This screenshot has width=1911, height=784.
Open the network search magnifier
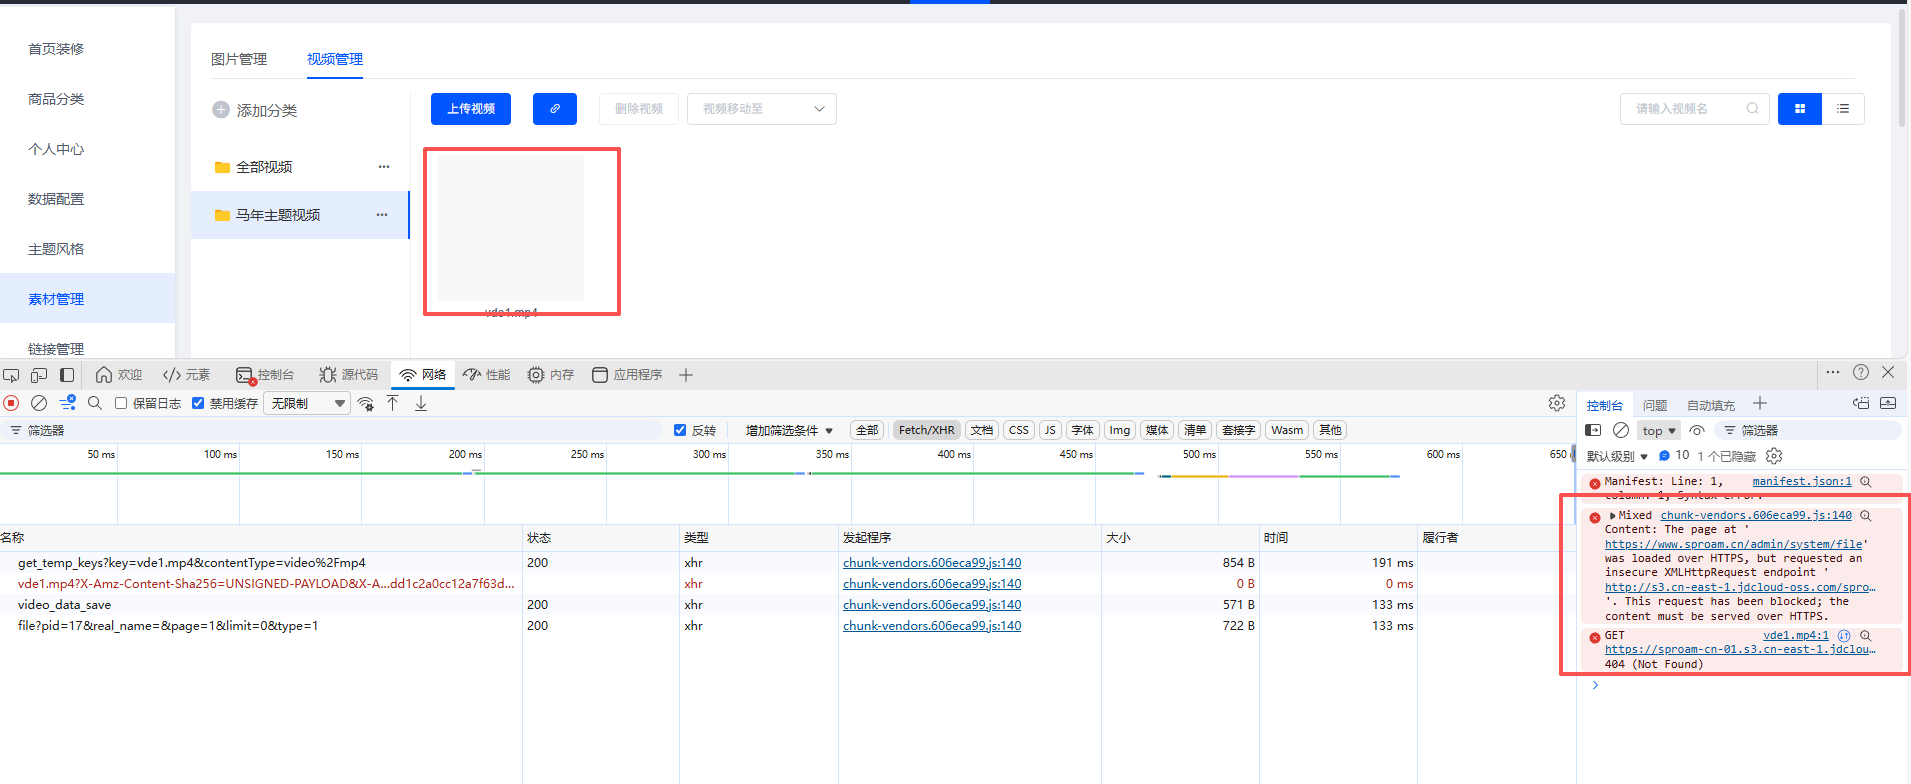click(x=95, y=403)
